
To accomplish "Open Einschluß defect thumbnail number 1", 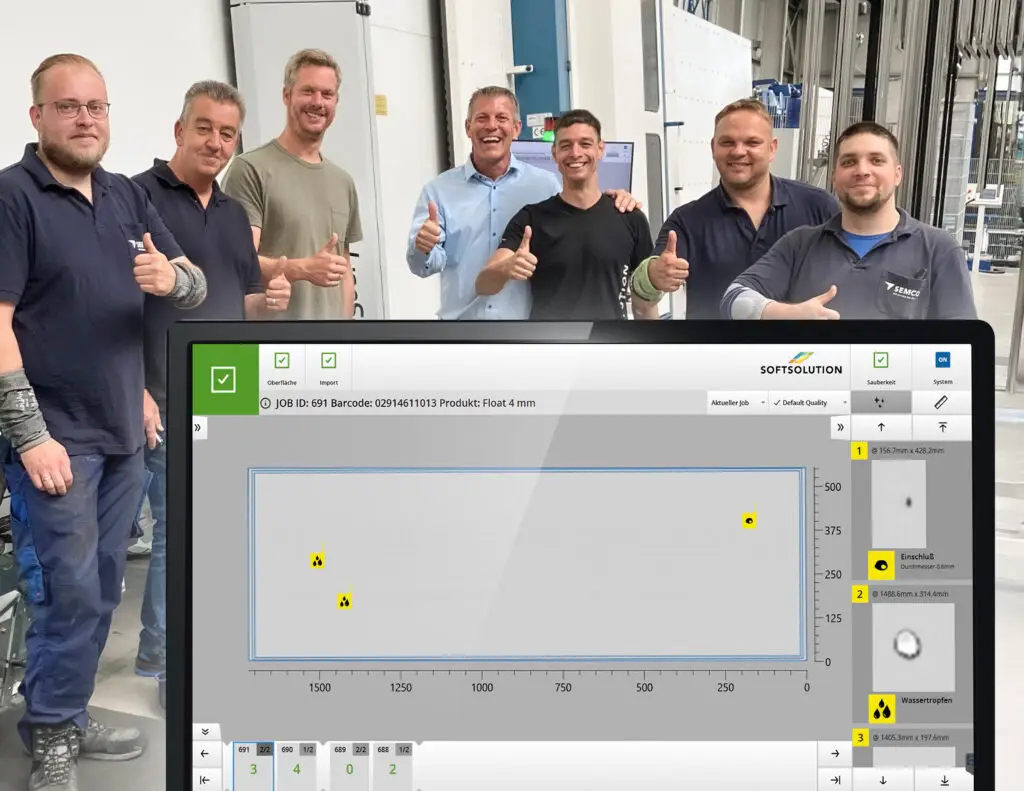I will (x=898, y=504).
